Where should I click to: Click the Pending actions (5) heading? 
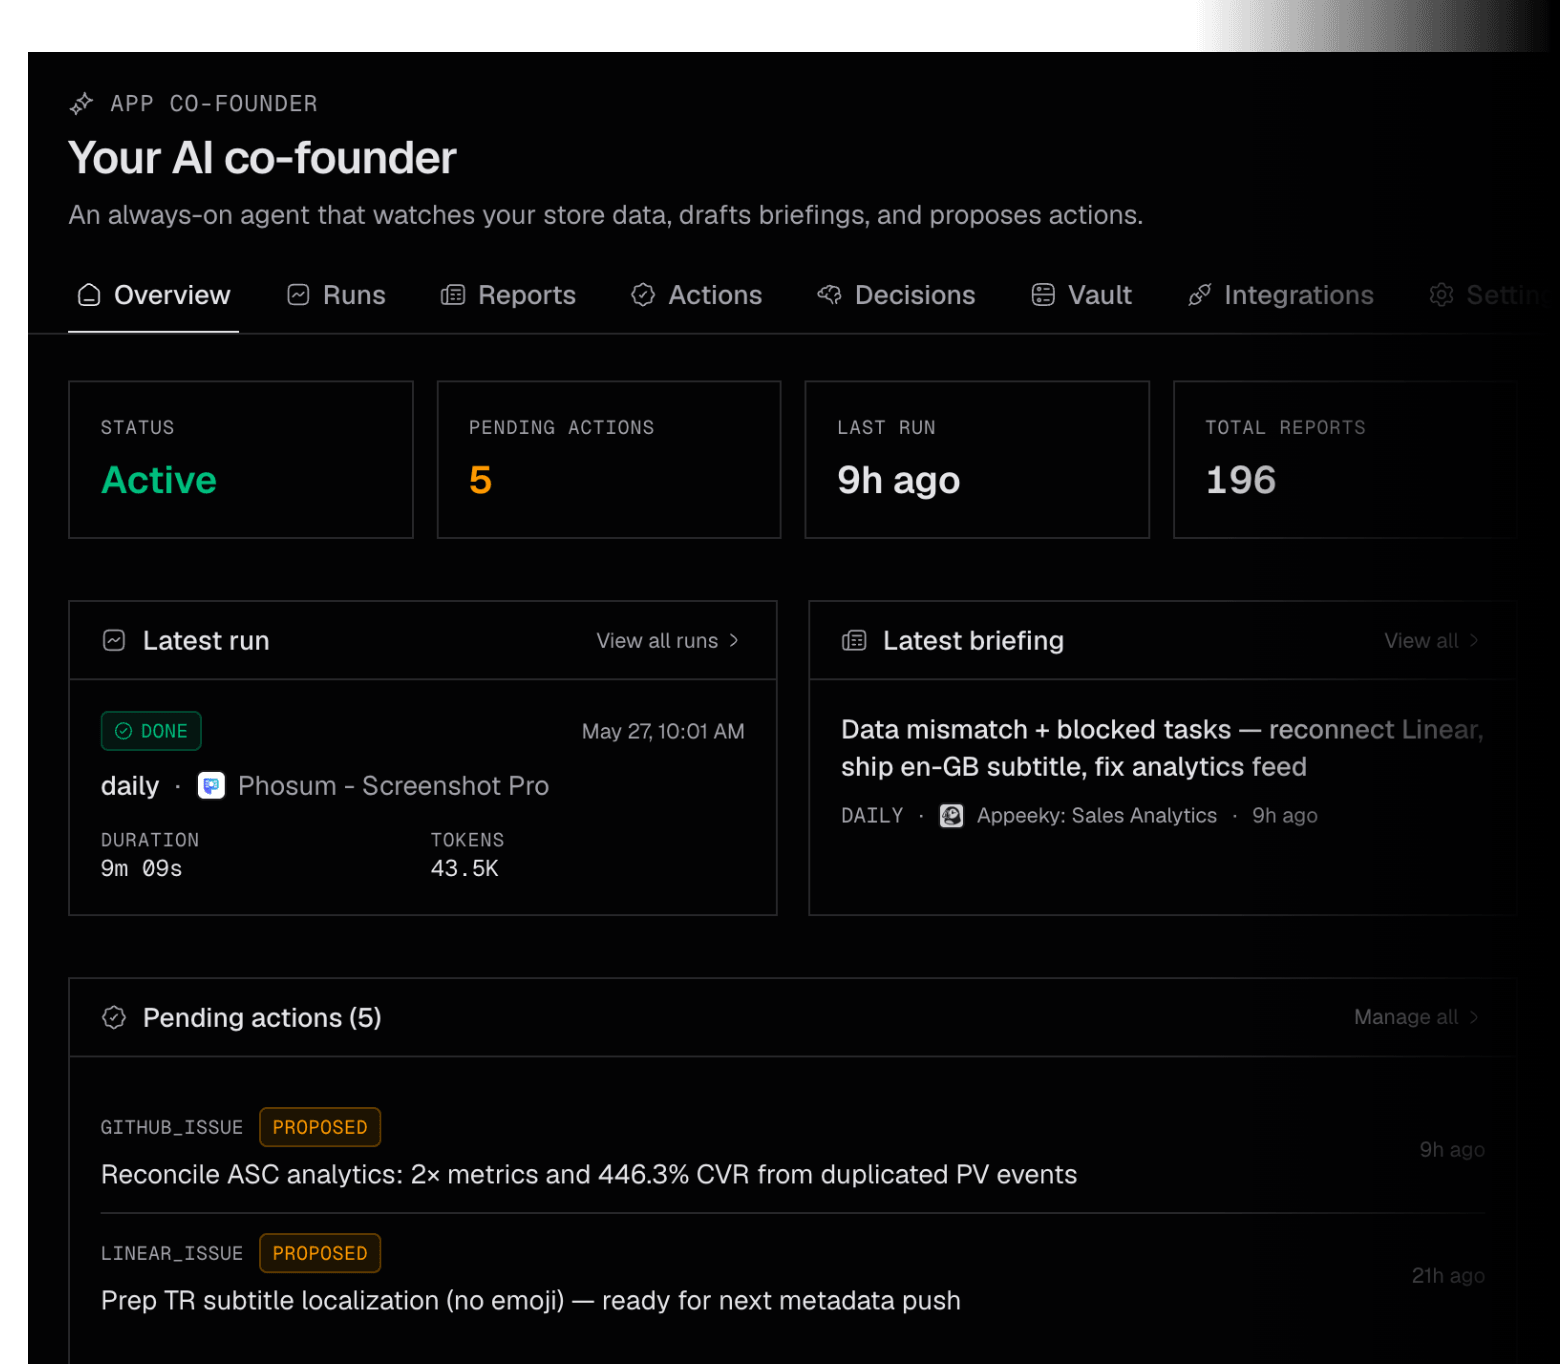pyautogui.click(x=262, y=1018)
